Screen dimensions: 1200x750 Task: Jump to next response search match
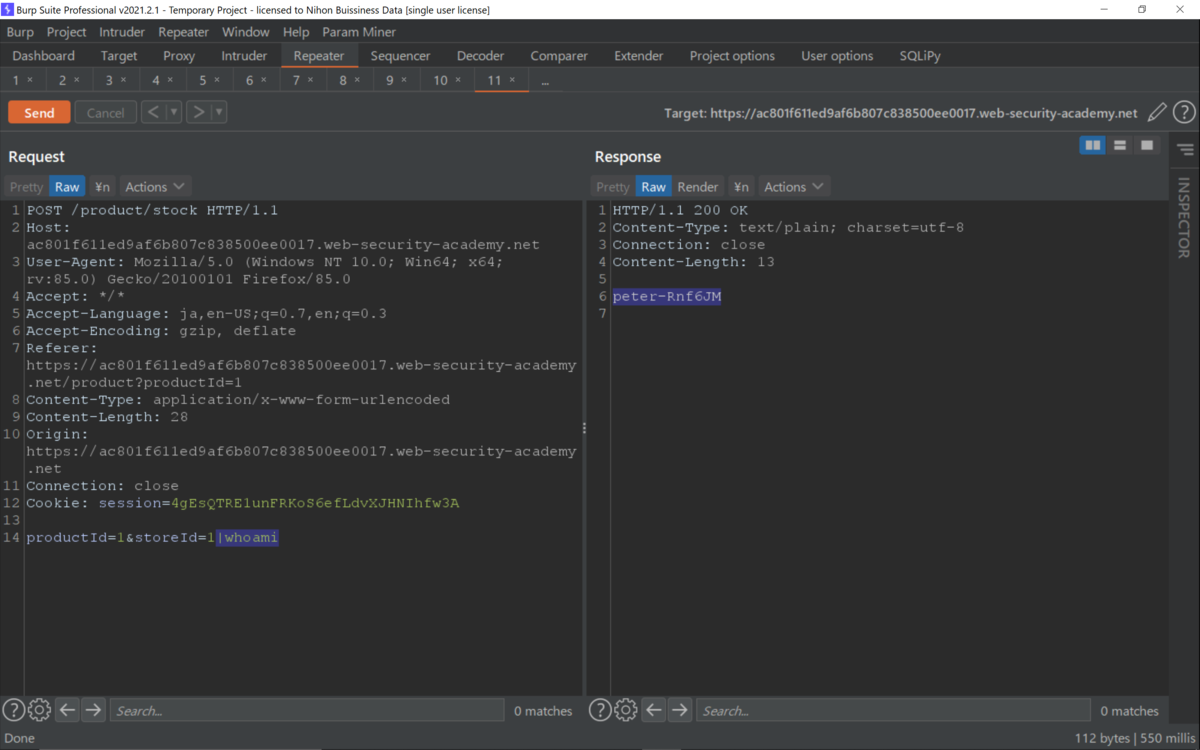[680, 710]
